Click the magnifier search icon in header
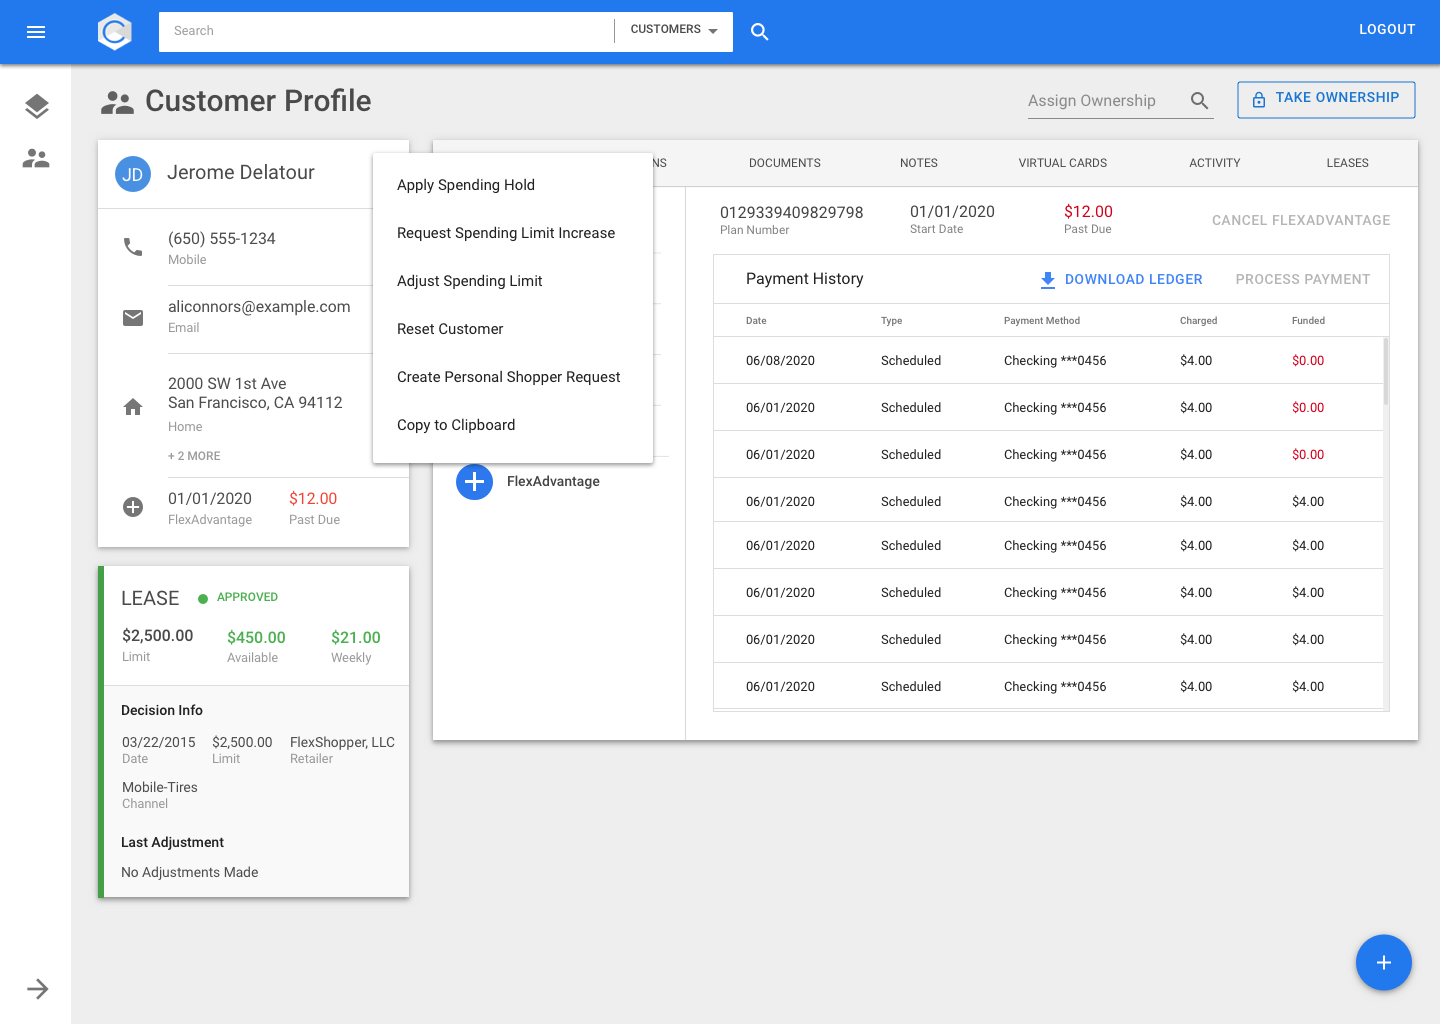Screen dimensions: 1440x1024 click(760, 32)
